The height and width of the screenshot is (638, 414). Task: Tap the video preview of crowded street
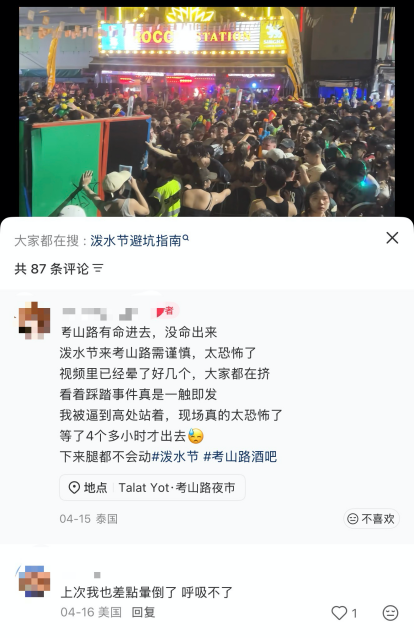207,111
